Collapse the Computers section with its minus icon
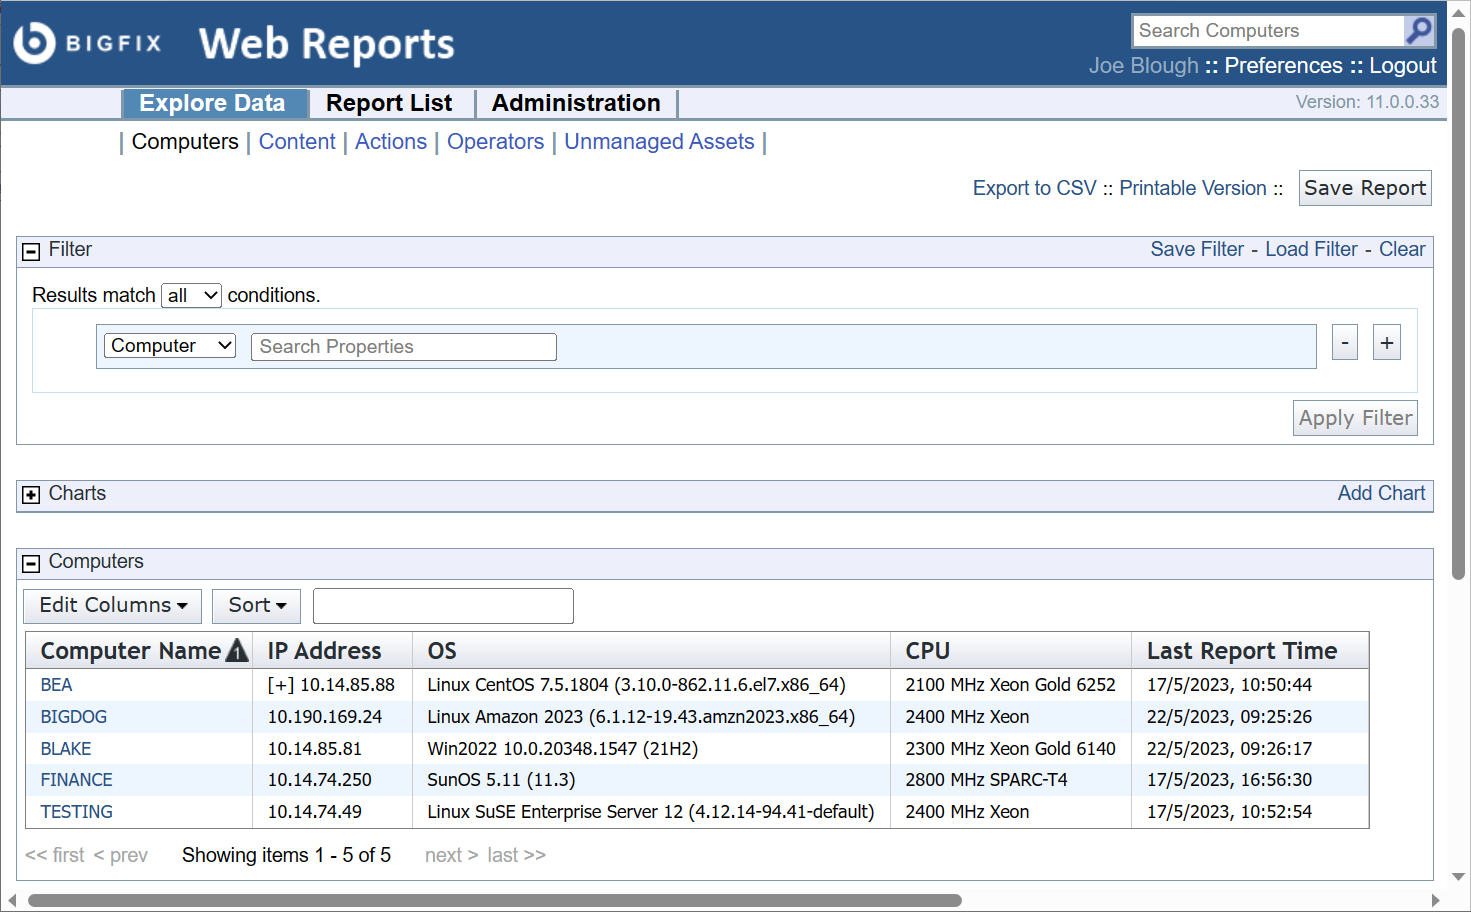Screen dimensions: 1471x912 31,563
